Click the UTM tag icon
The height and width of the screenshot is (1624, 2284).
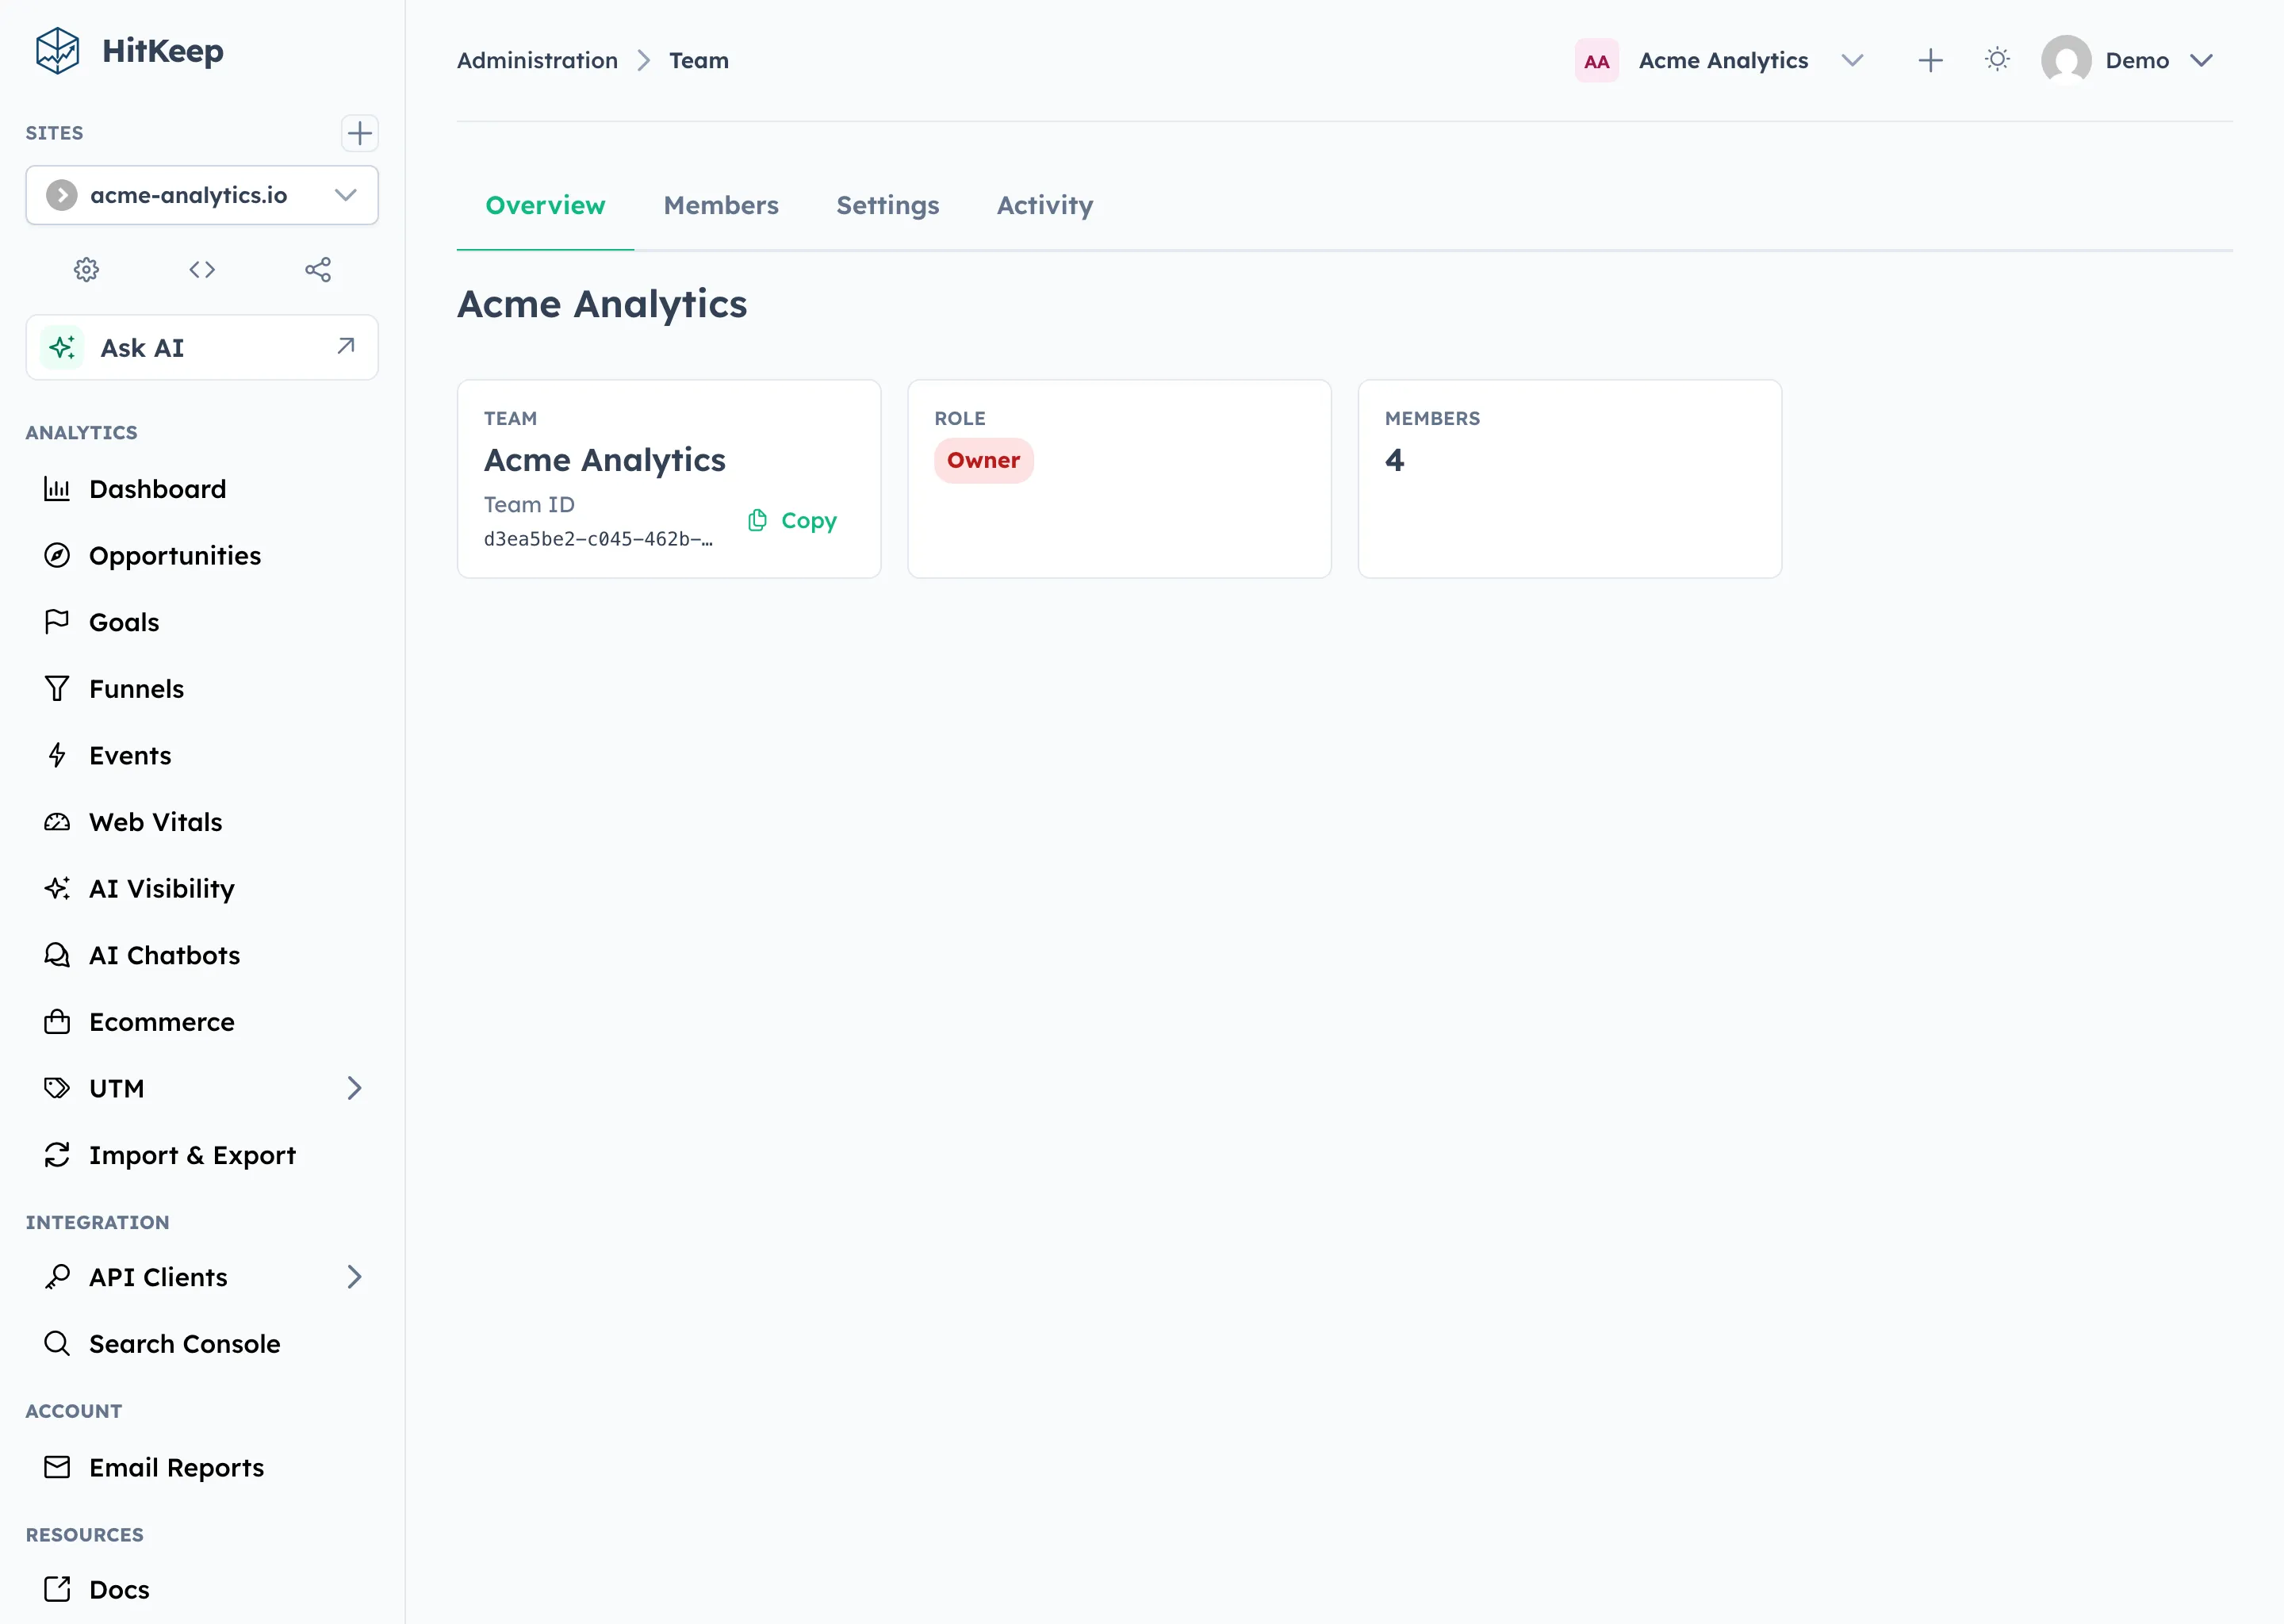tap(57, 1088)
